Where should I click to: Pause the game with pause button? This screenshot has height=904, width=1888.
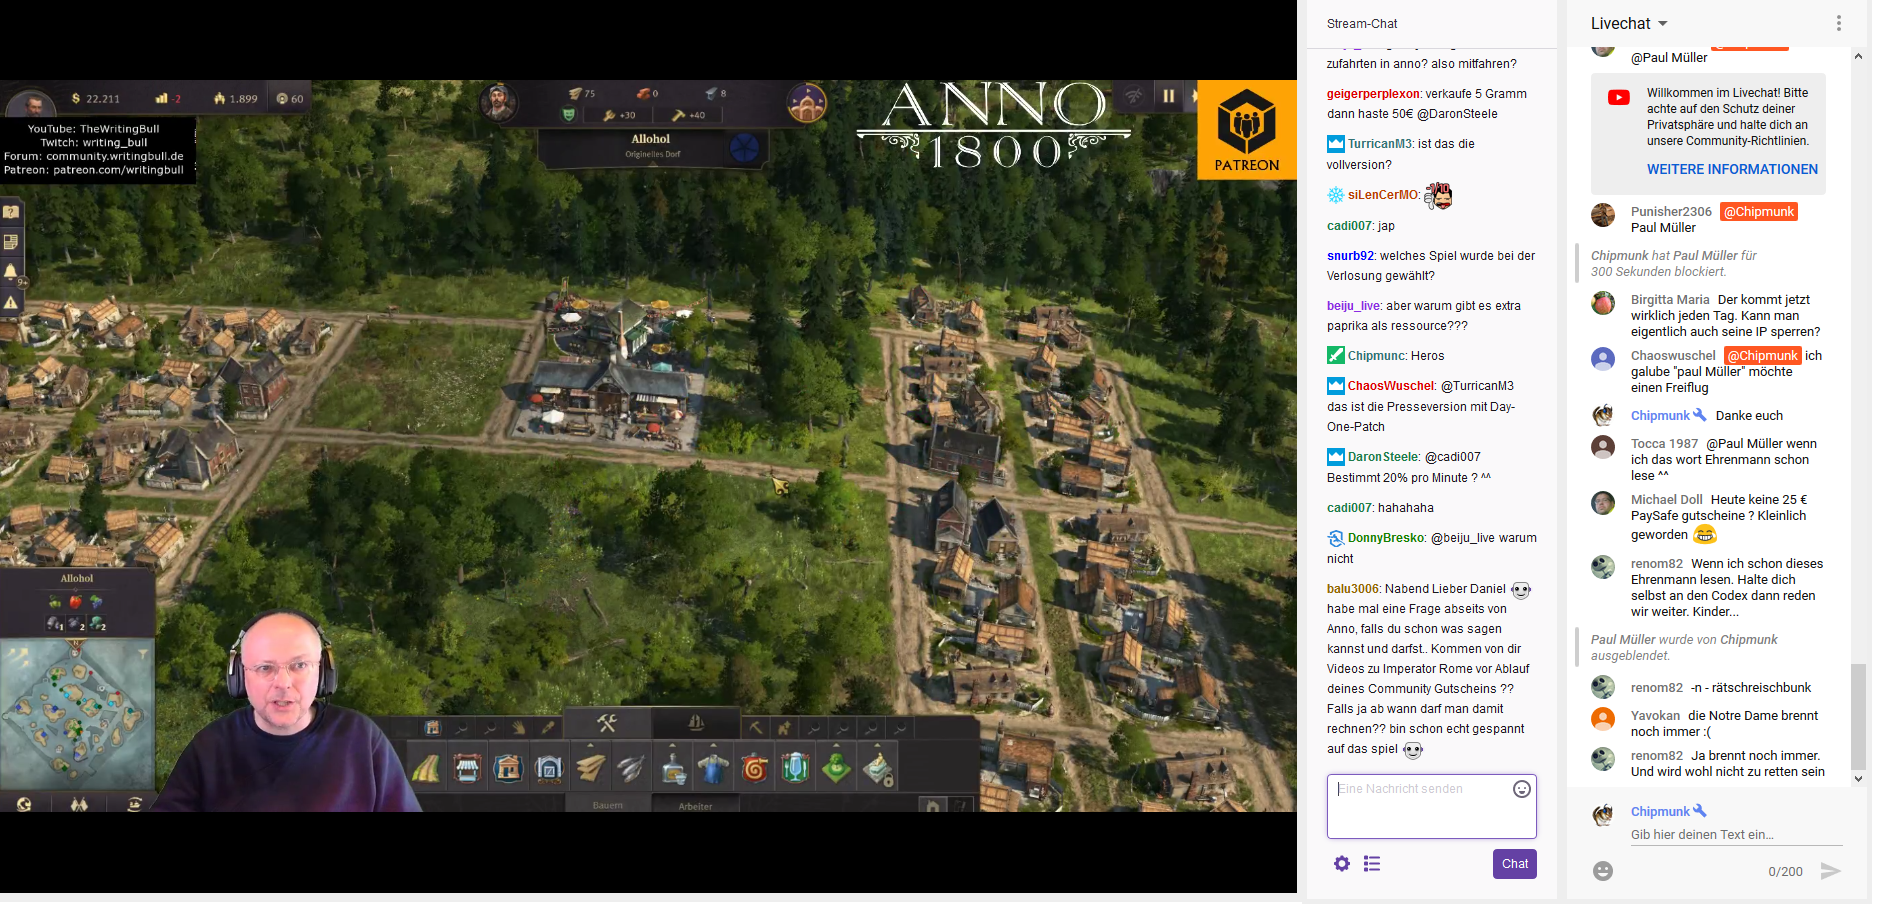[x=1168, y=96]
